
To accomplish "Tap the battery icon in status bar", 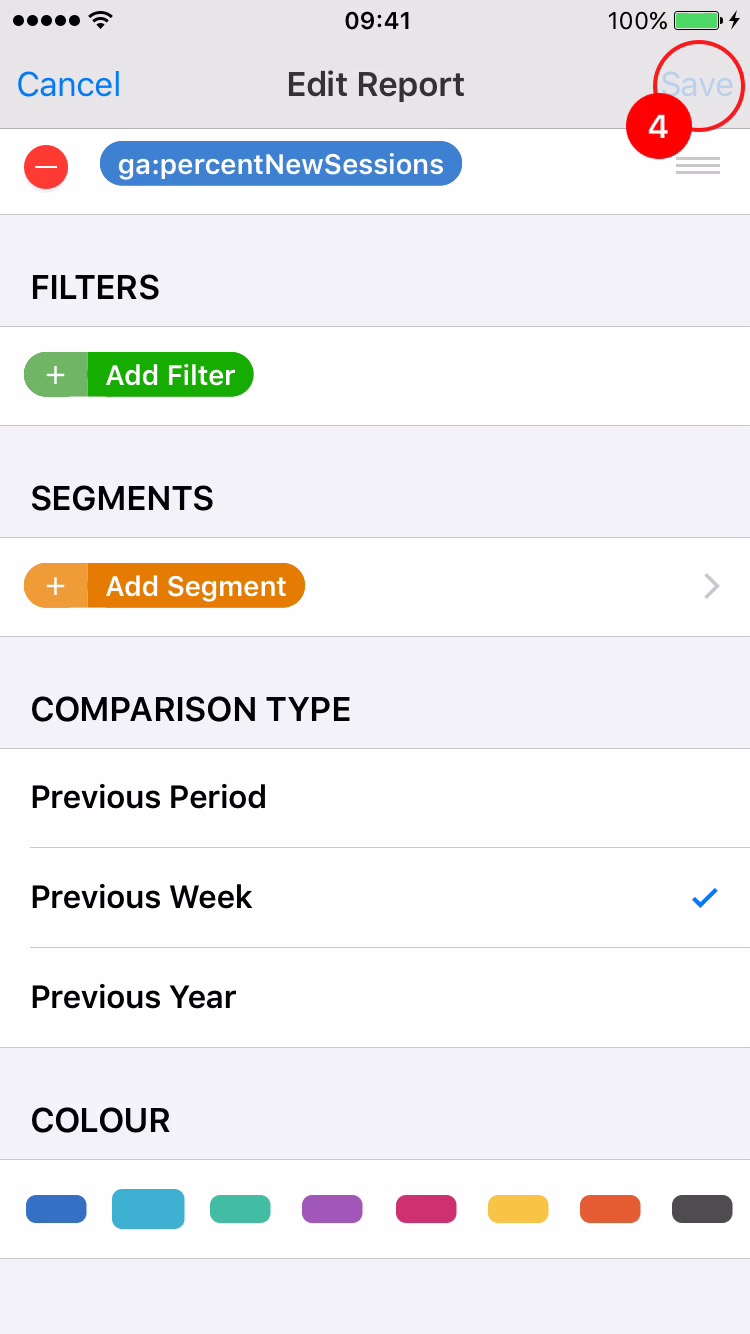I will [x=699, y=21].
